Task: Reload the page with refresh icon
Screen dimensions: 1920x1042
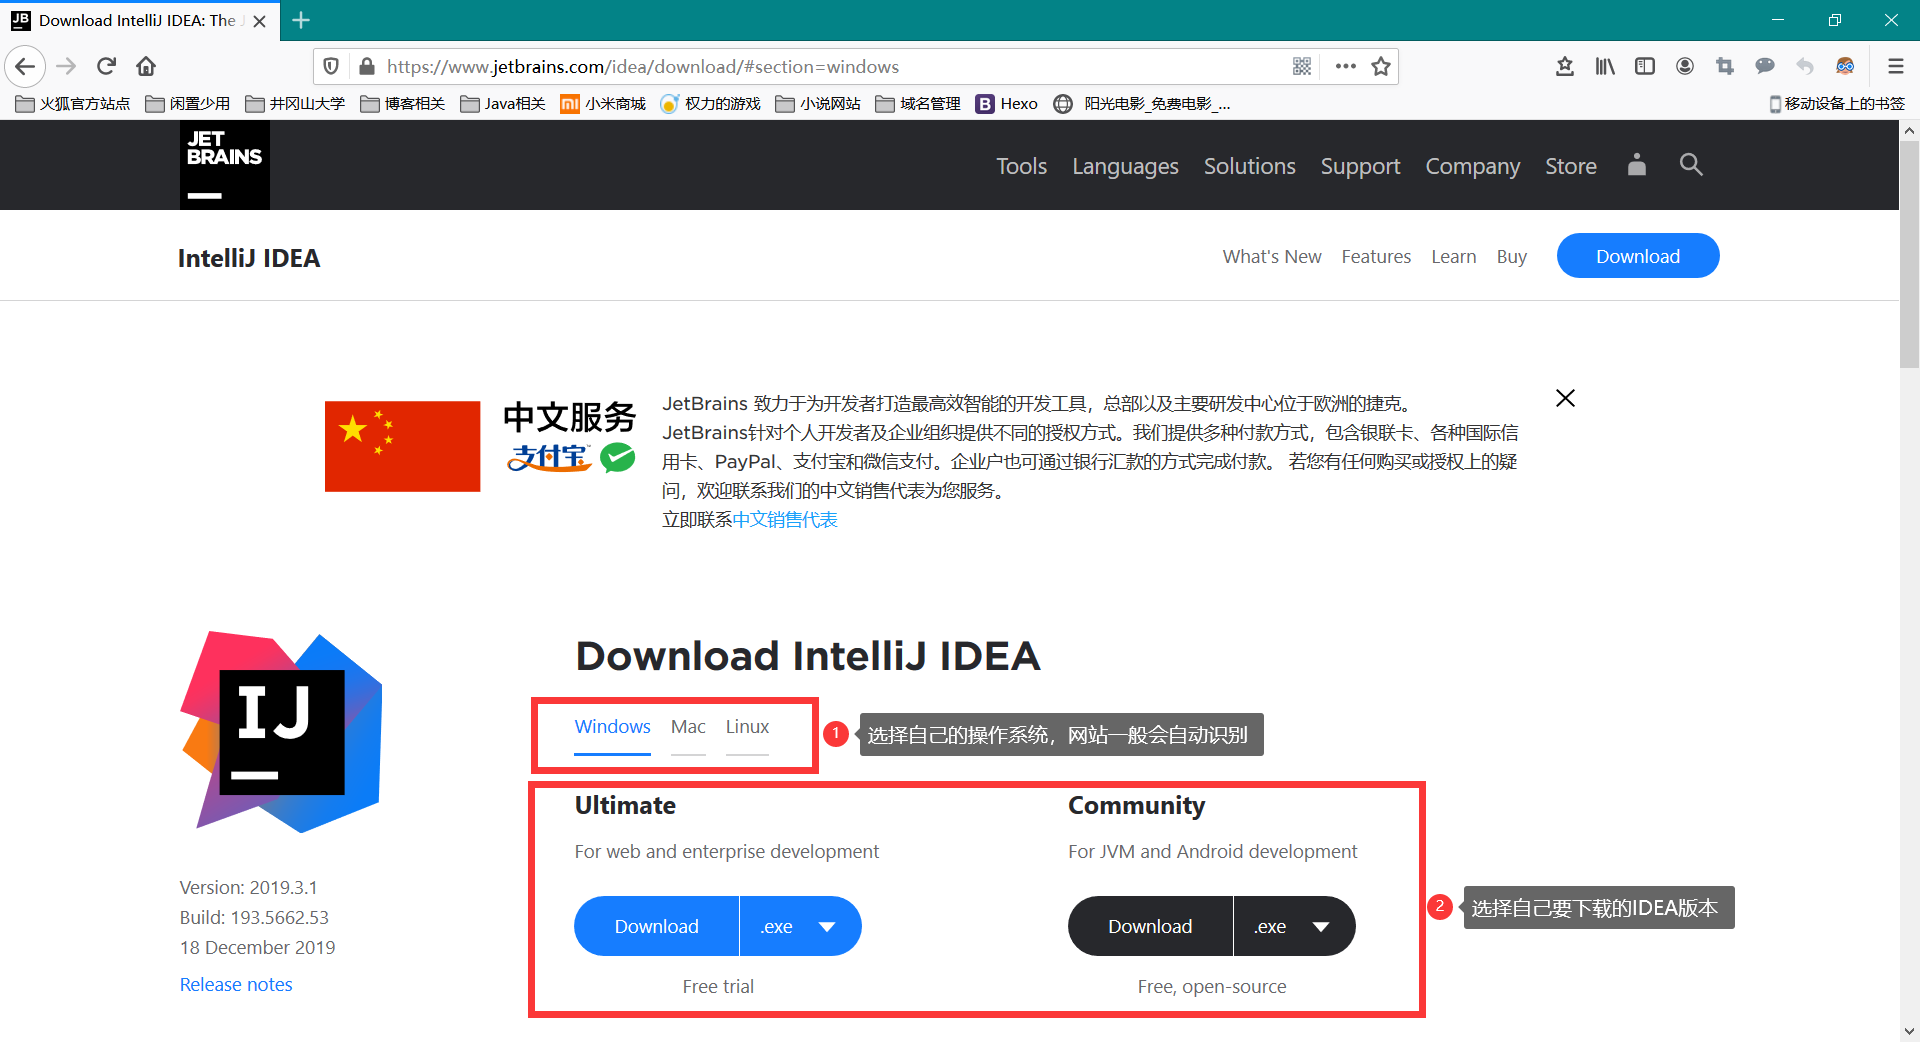Action: [x=106, y=67]
